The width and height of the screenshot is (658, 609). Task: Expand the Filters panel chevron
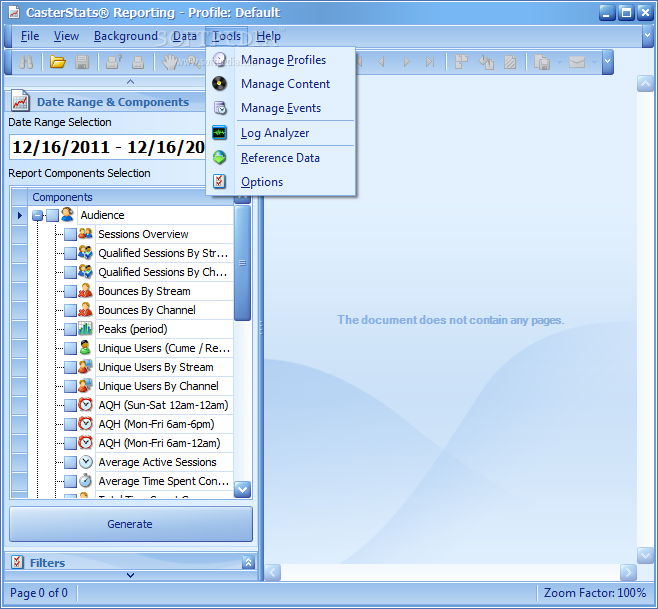click(248, 562)
